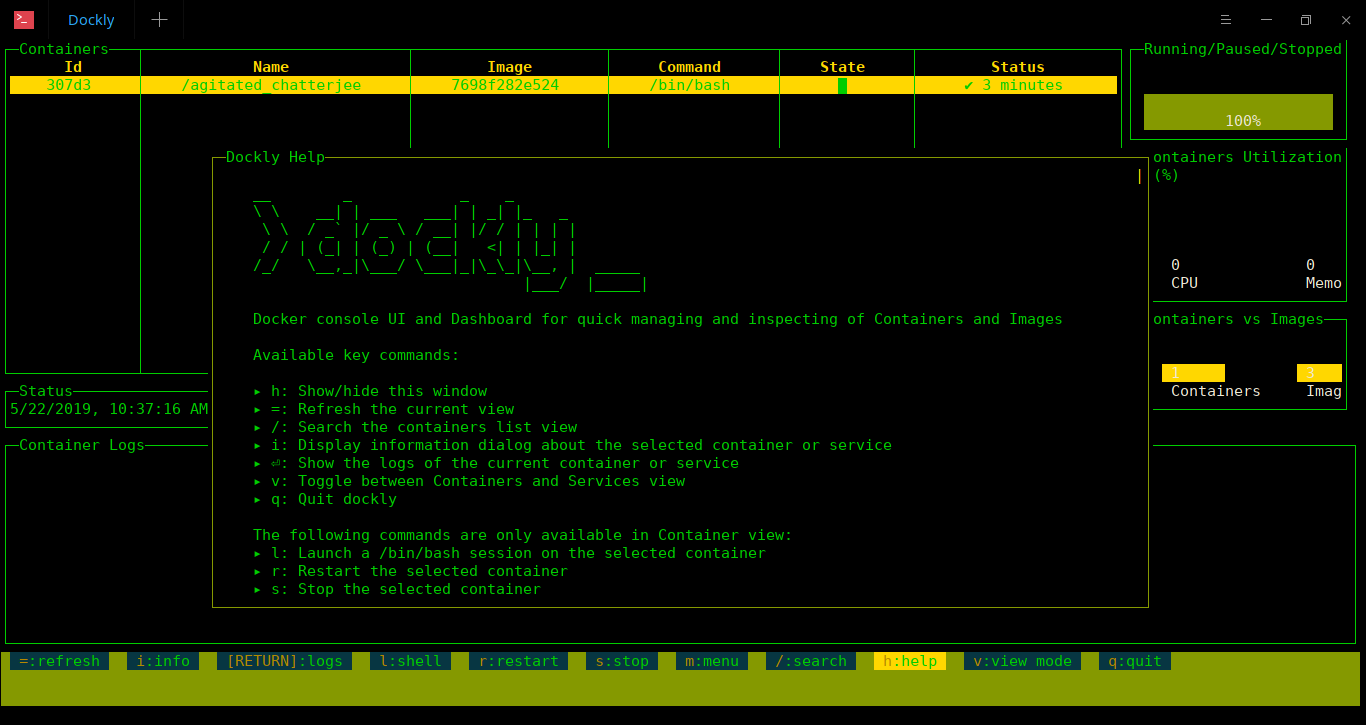Open a new terminal tab with the plus

(x=158, y=19)
